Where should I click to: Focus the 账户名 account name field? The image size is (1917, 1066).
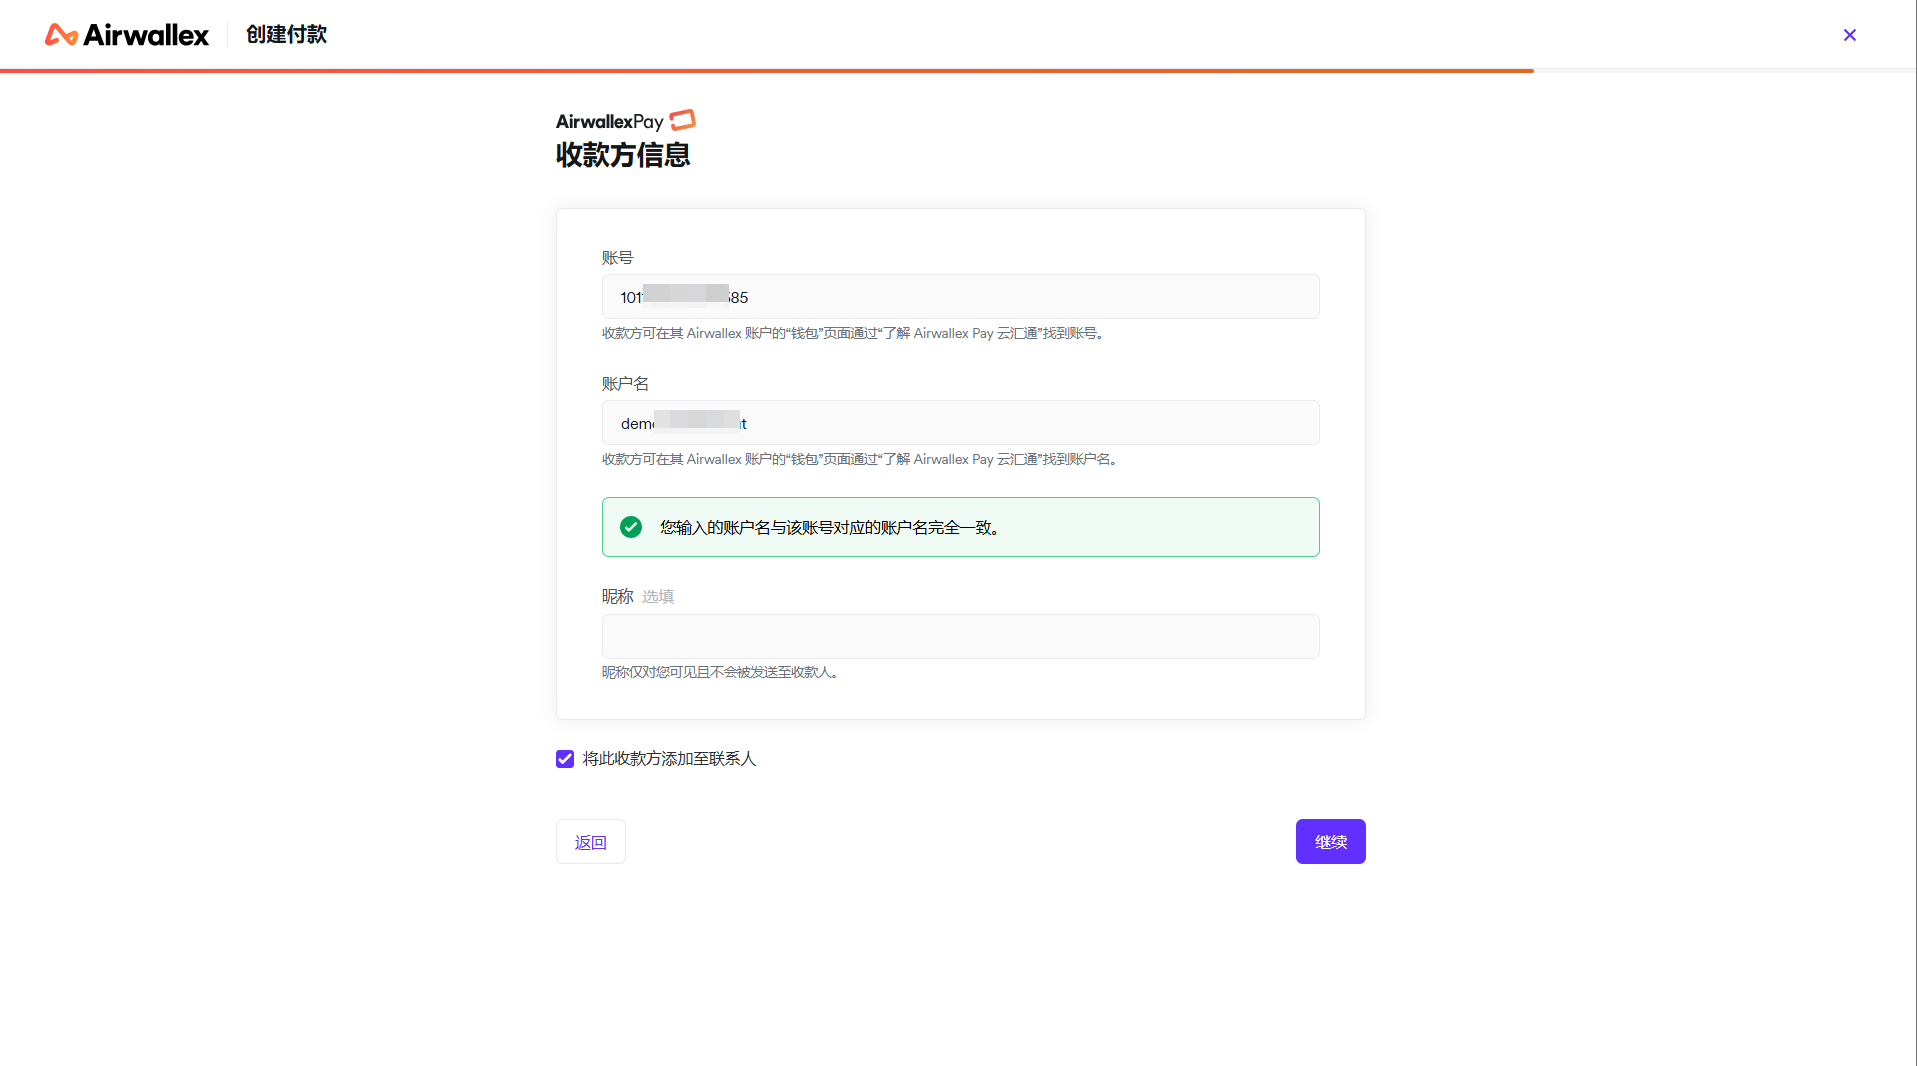(960, 423)
